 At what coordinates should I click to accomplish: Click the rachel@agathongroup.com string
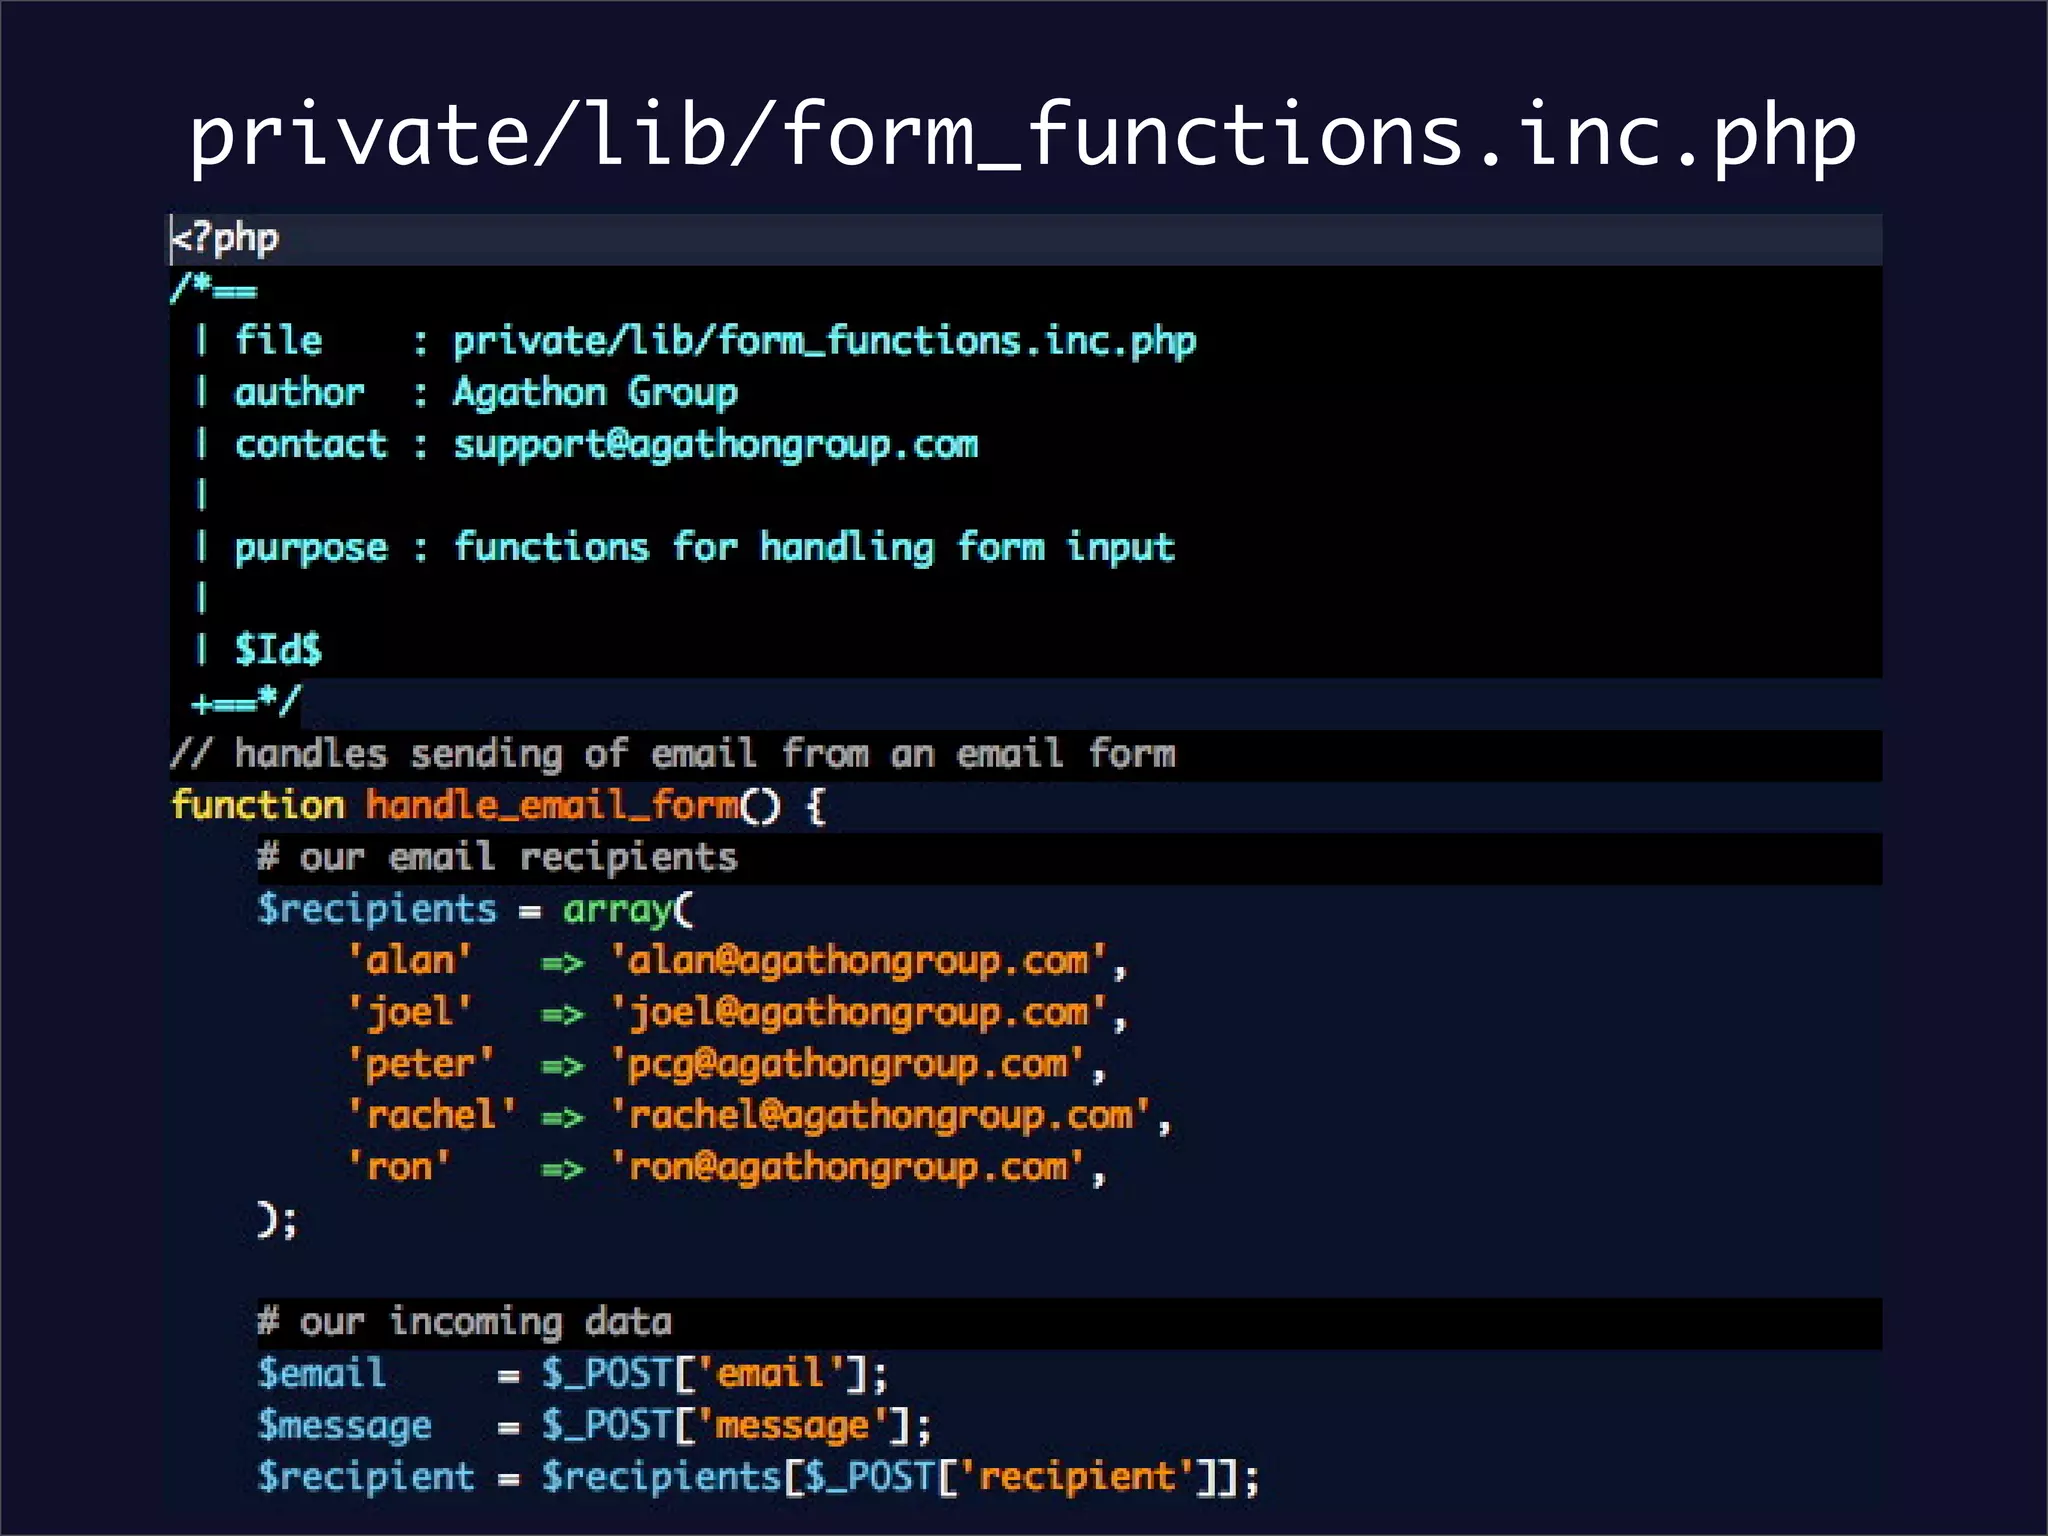pos(880,1116)
